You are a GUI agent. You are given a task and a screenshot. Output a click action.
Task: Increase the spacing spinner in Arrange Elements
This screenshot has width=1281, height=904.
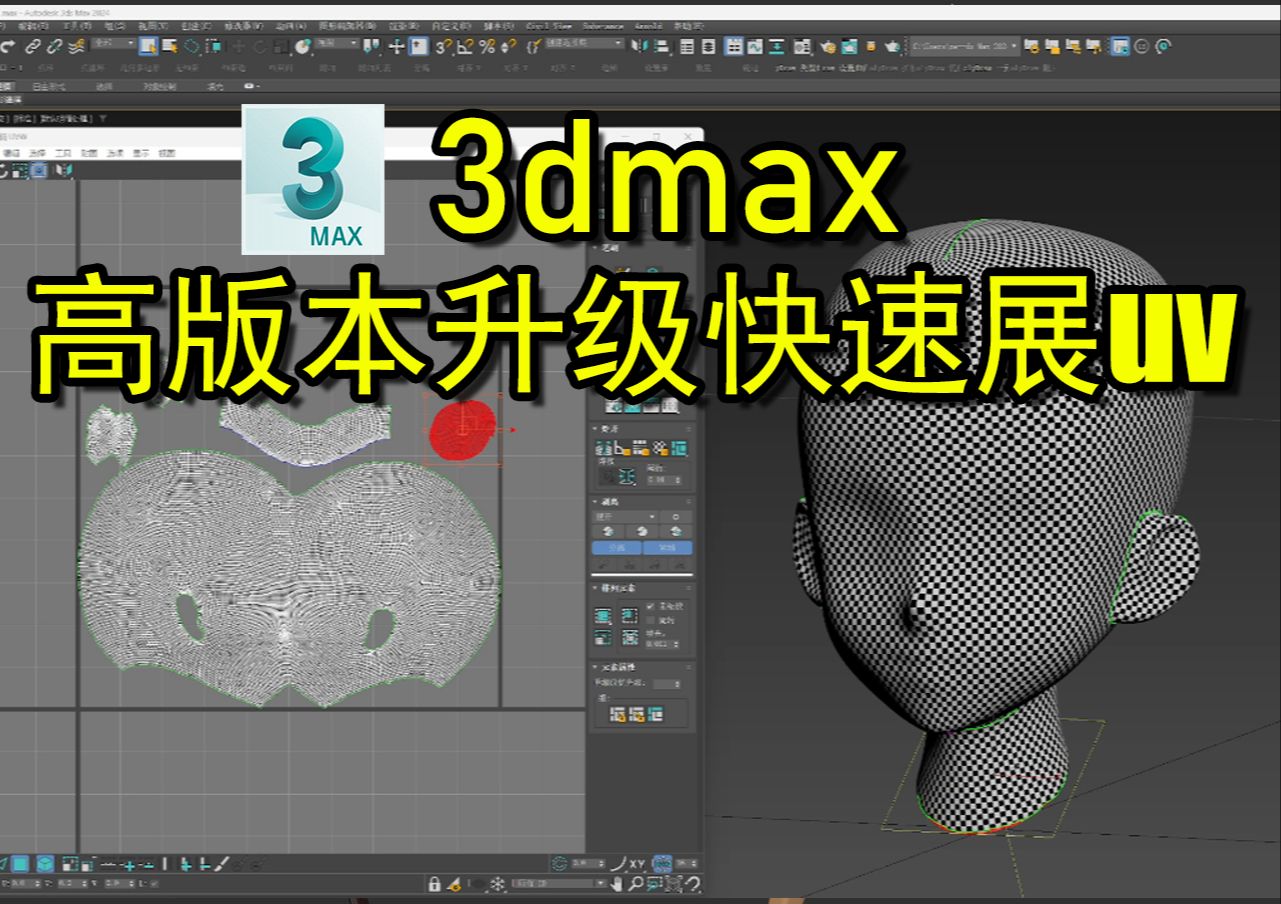[x=678, y=639]
